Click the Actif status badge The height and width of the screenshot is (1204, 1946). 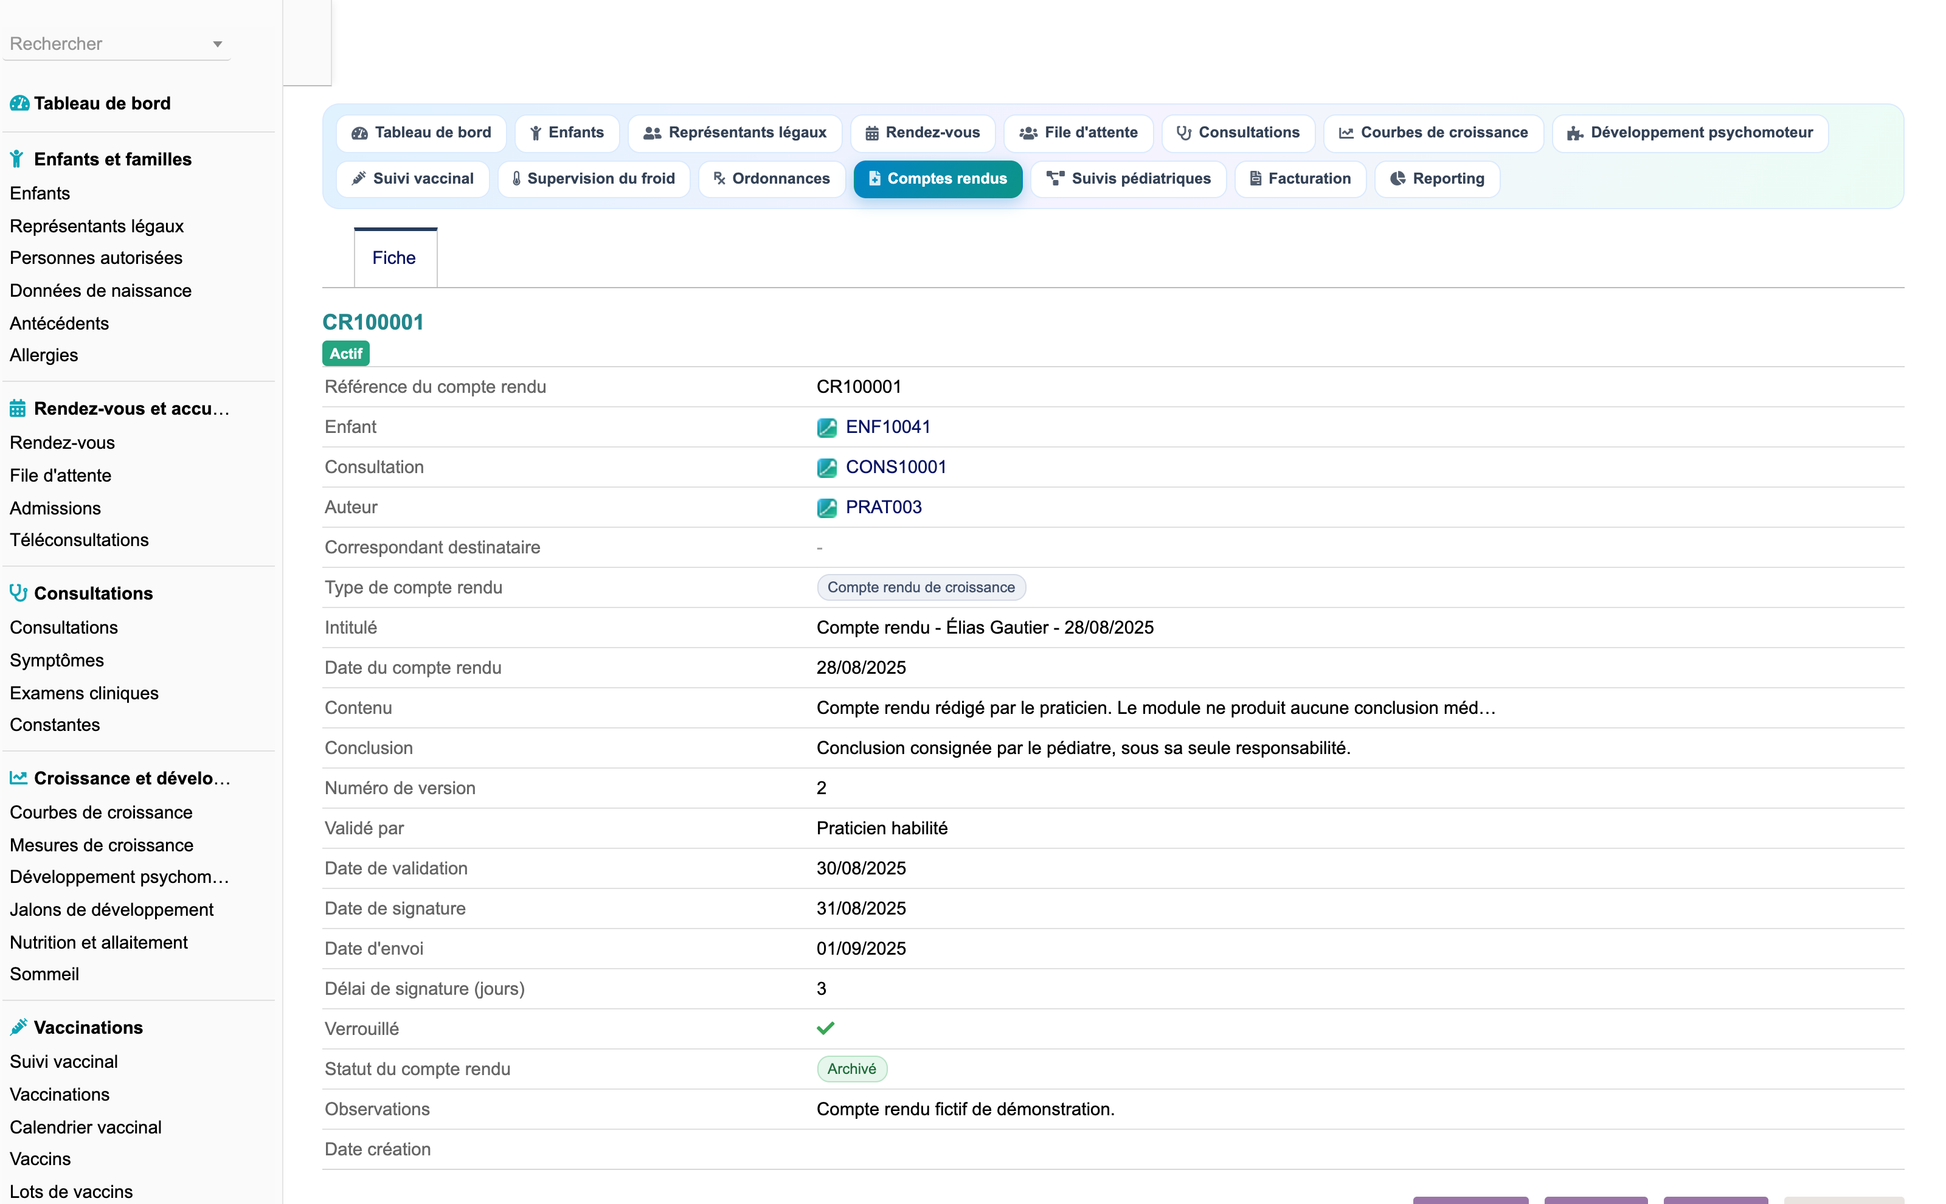pyautogui.click(x=346, y=354)
